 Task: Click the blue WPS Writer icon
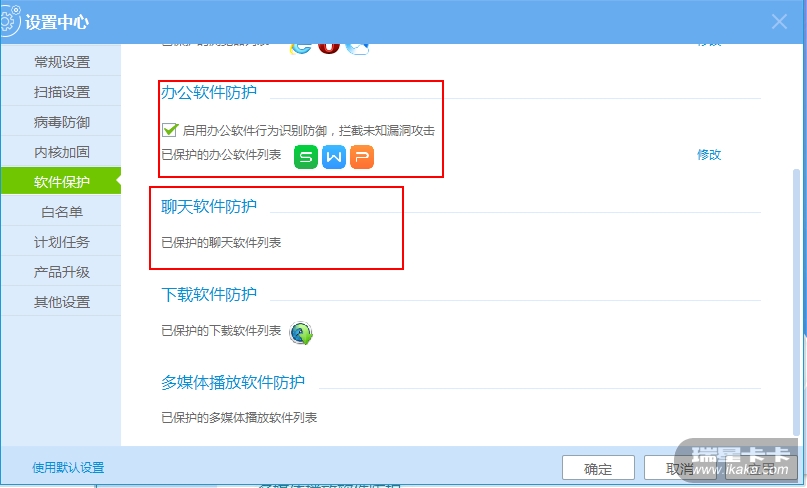point(334,157)
